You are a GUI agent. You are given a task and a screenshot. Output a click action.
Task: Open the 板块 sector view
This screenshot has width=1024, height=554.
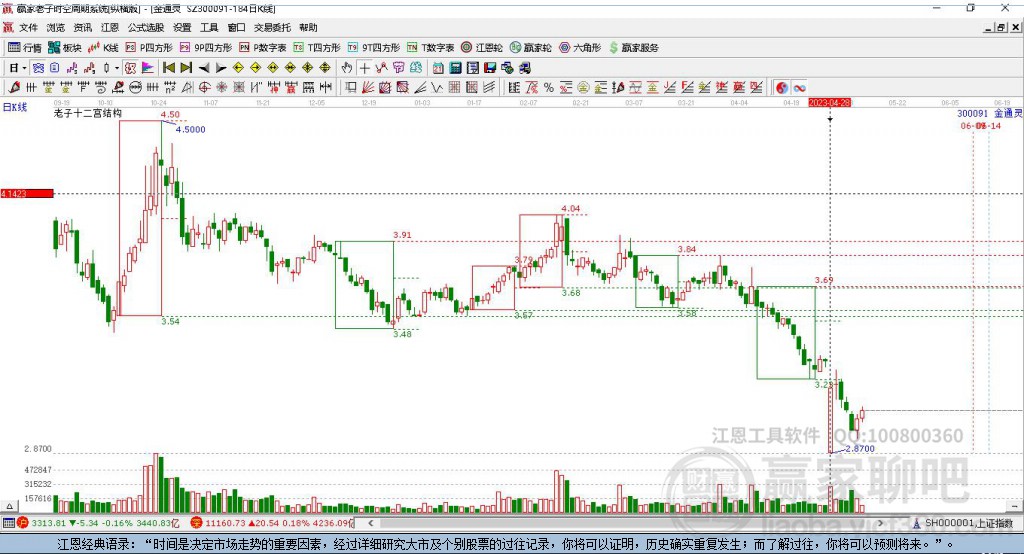coord(64,48)
